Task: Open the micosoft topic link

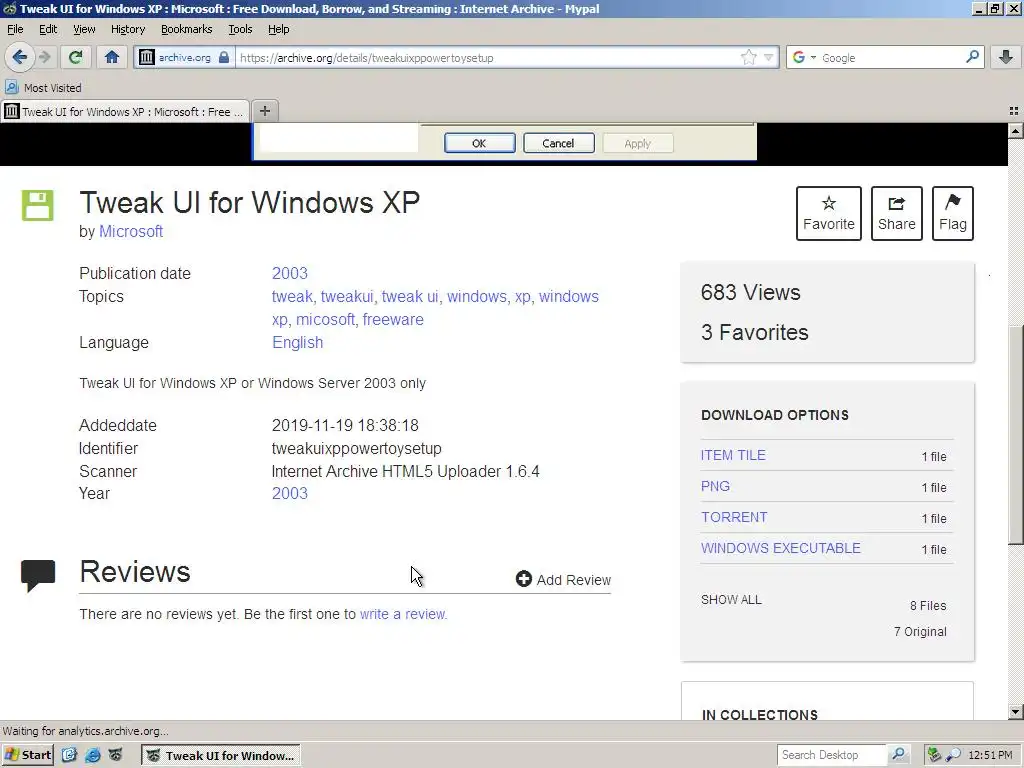Action: (x=325, y=319)
